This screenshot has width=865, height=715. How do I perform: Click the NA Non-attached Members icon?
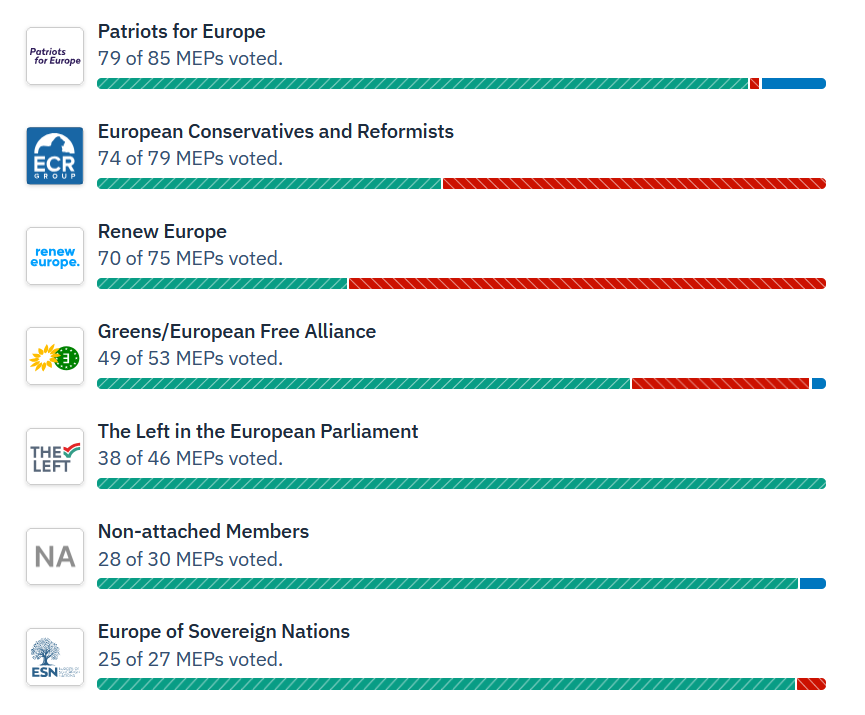point(55,556)
